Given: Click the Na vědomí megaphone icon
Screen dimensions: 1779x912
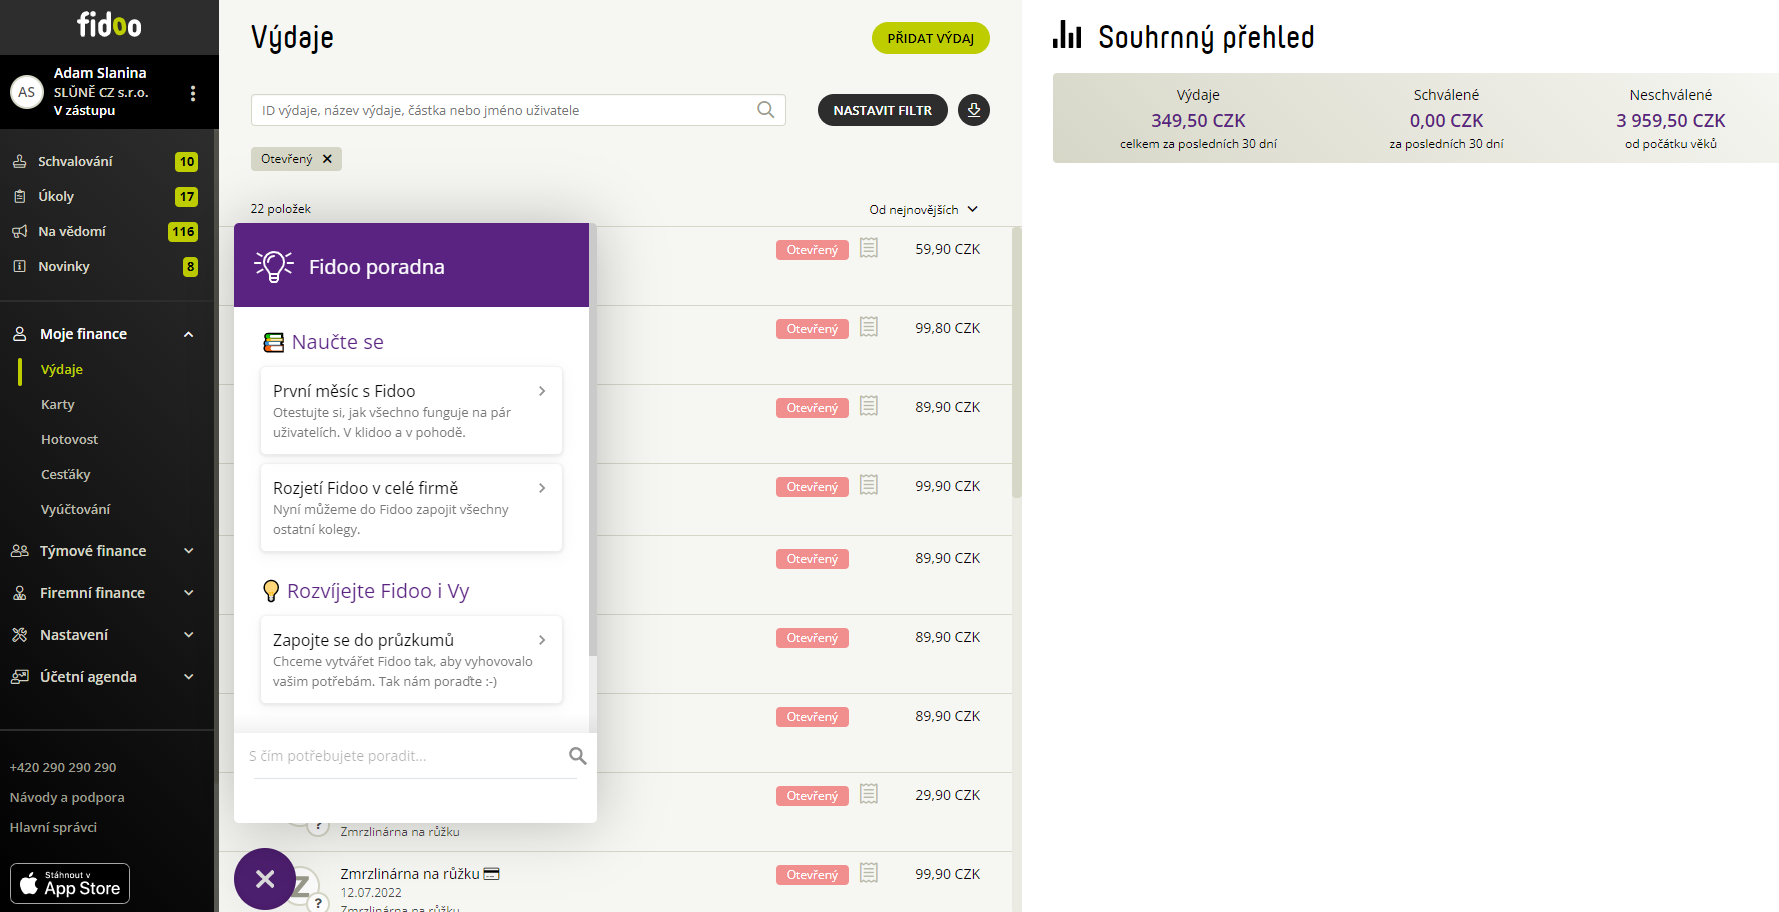Looking at the screenshot, I should click(x=19, y=231).
